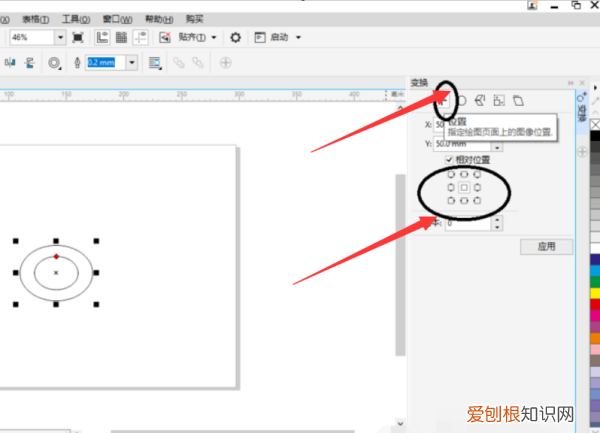
Task: Toggle the show rulers icon
Action: 102,37
